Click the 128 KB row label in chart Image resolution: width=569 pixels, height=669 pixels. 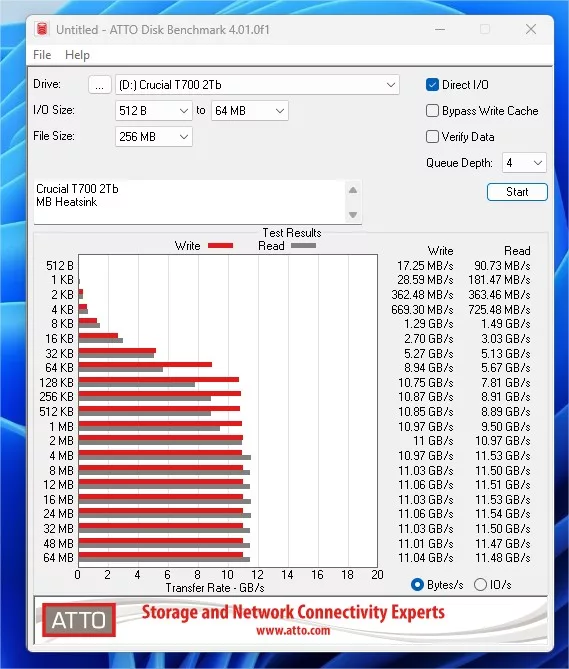[x=56, y=383]
